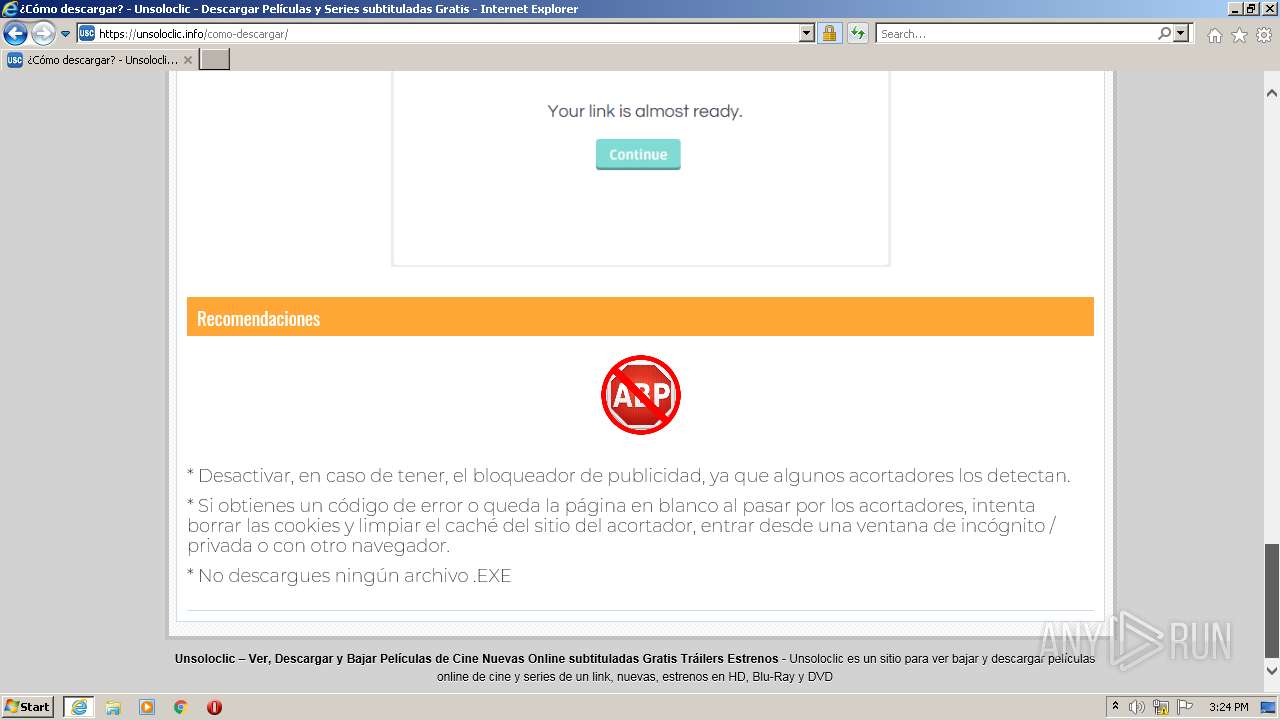This screenshot has width=1280, height=720.
Task: Open the Favorites star icon
Action: coord(1239,35)
